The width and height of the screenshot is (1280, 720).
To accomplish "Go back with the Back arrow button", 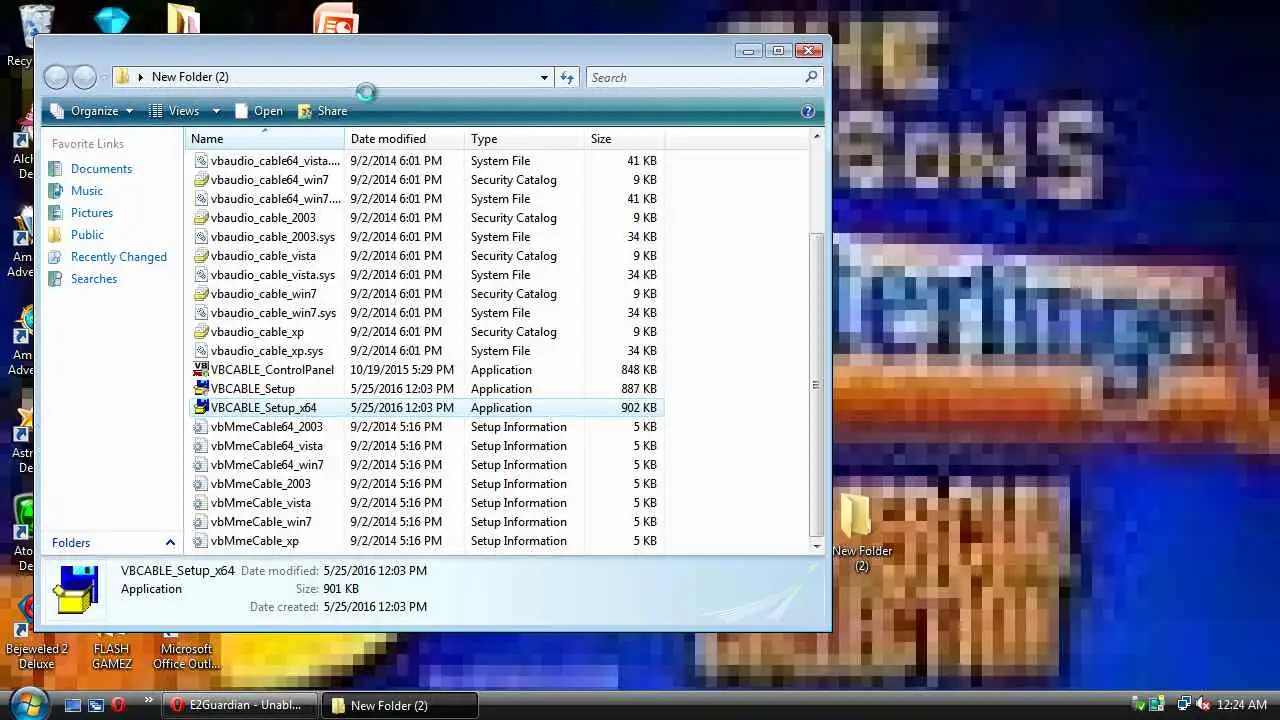I will tap(56, 77).
